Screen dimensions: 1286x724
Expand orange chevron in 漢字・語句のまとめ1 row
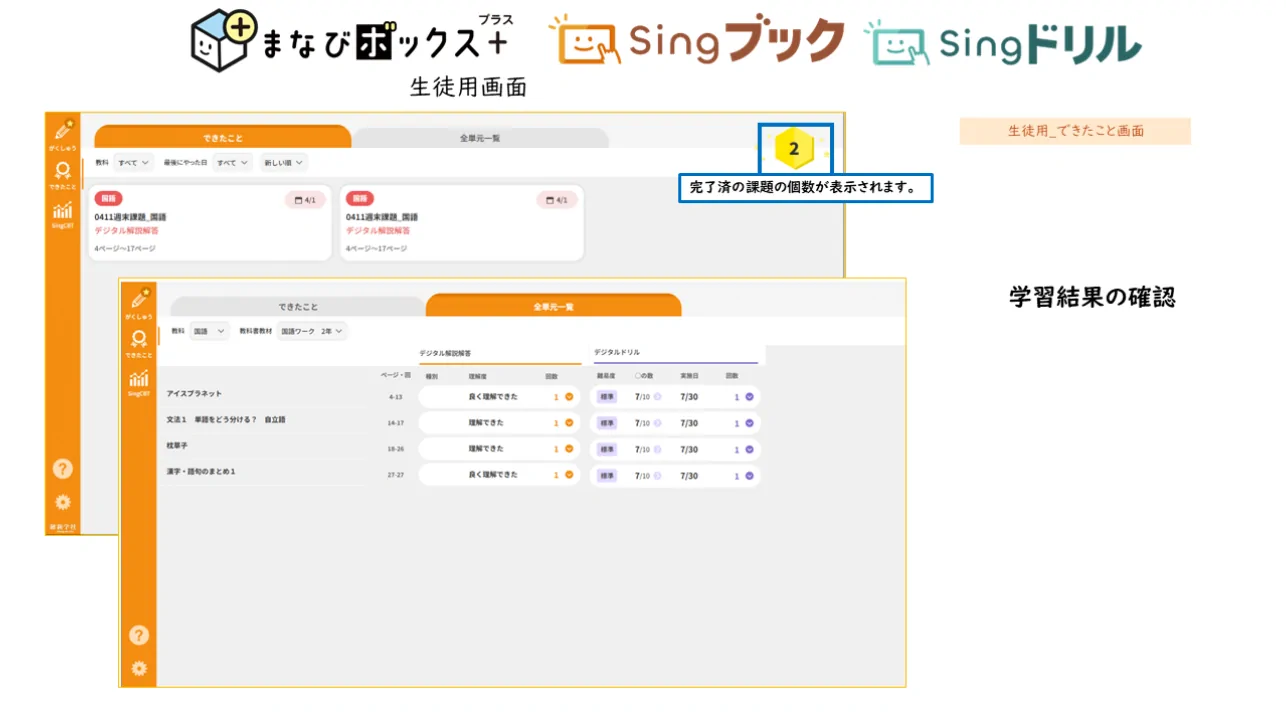(569, 476)
